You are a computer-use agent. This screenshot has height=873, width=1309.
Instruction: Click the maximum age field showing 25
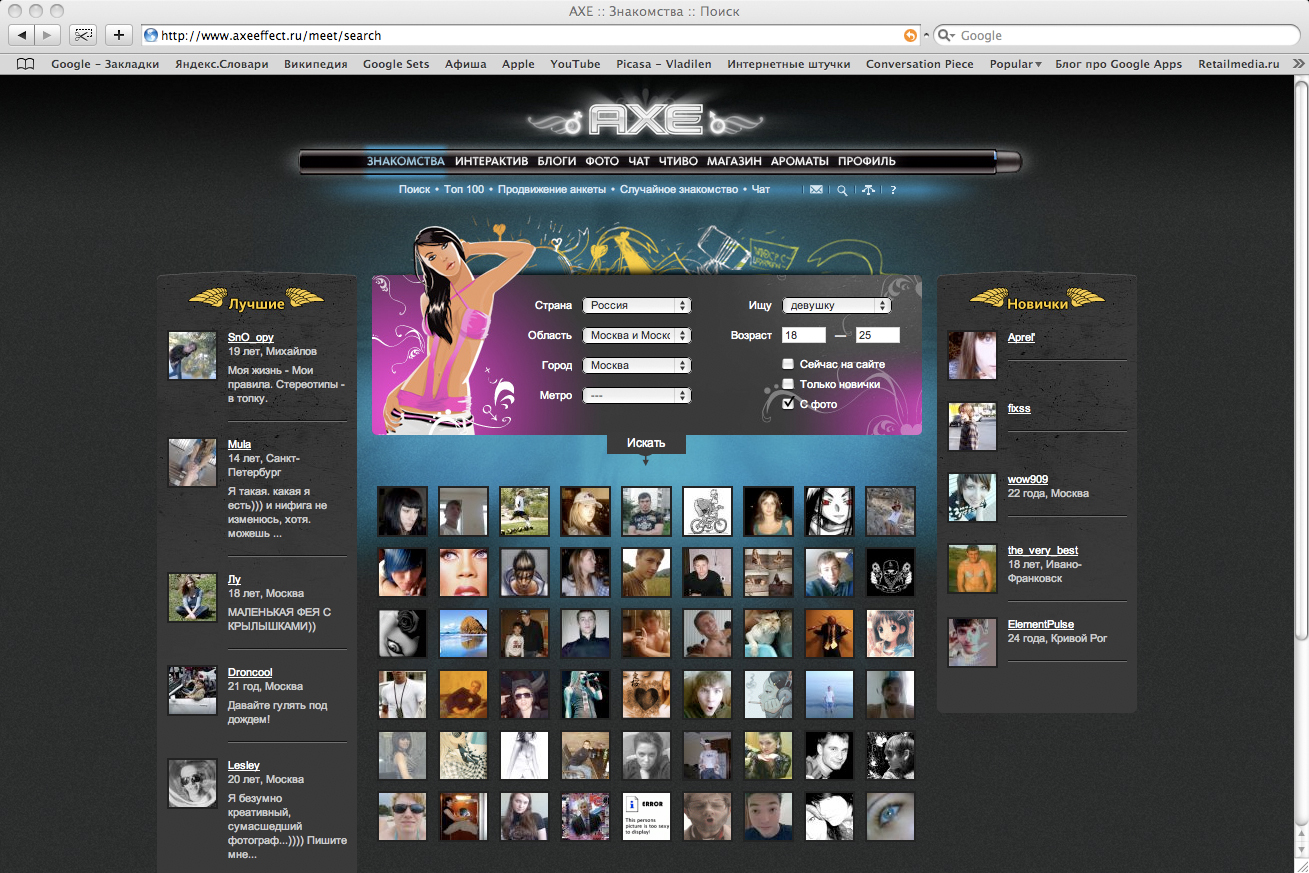tap(878, 336)
